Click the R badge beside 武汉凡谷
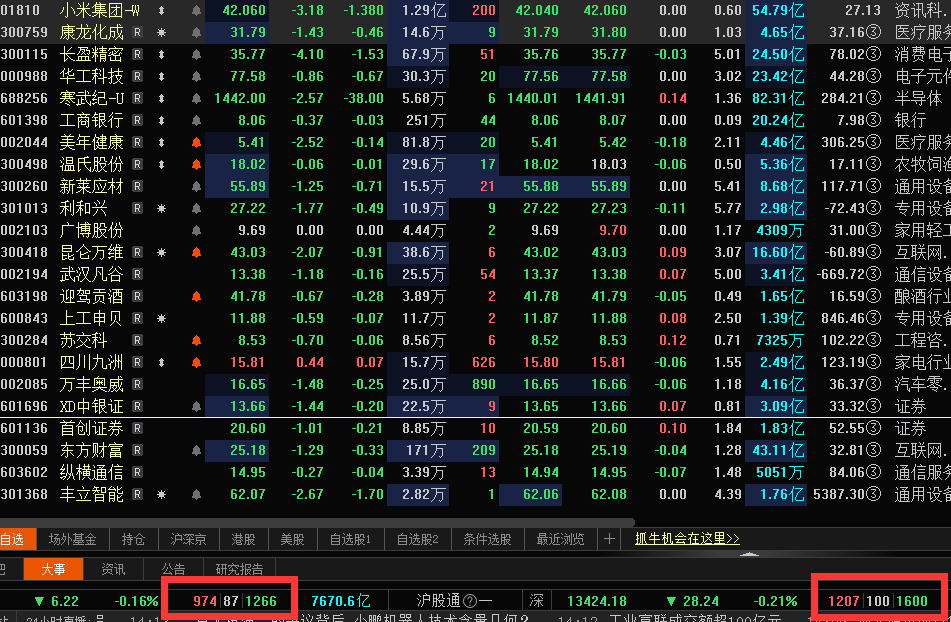951x622 pixels. point(138,275)
